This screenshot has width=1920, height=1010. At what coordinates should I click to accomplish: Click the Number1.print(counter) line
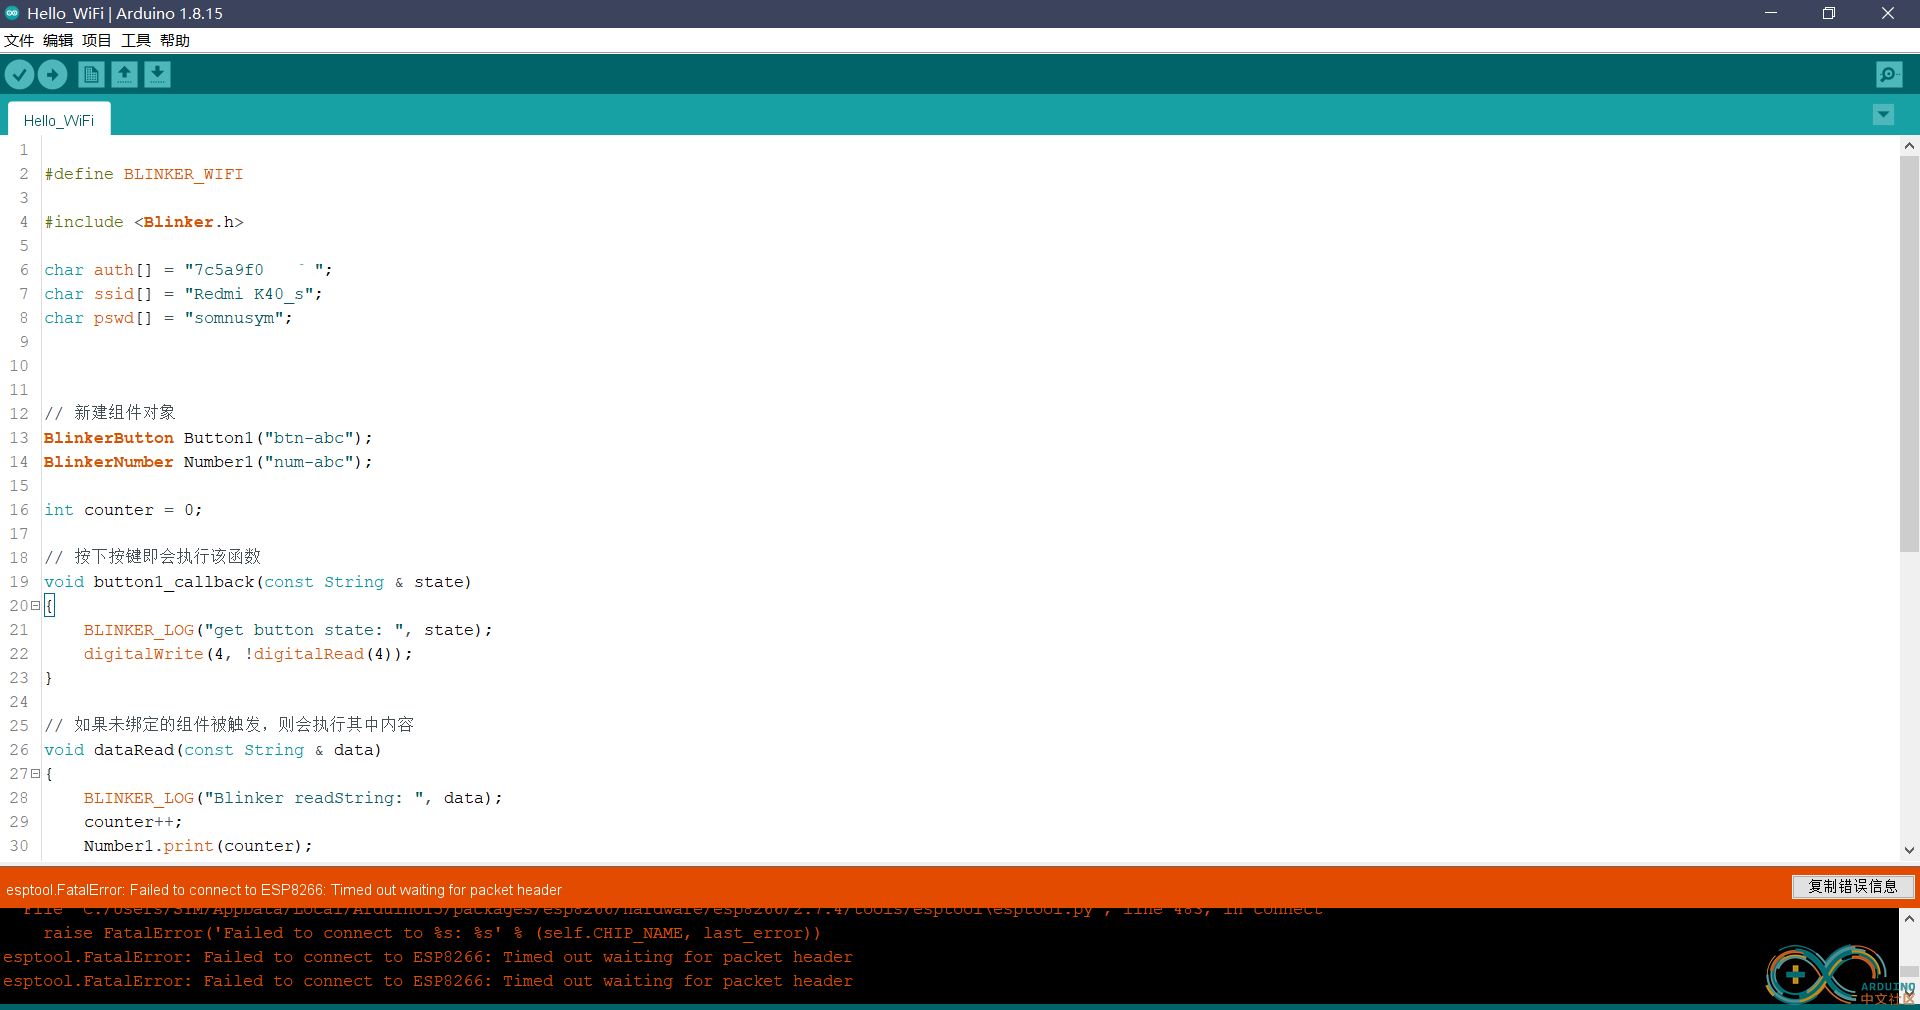tap(198, 846)
